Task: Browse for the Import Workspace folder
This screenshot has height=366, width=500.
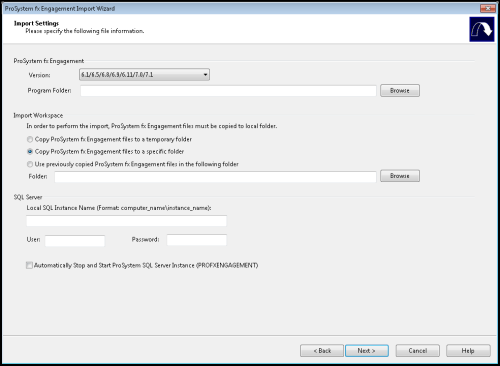Action: 400,176
